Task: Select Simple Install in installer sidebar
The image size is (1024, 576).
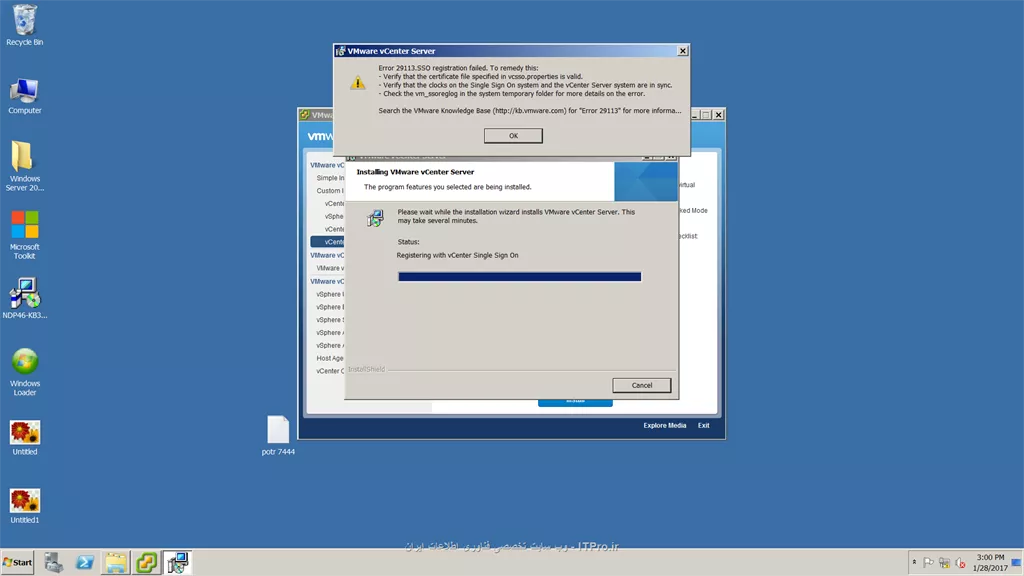Action: pyautogui.click(x=330, y=178)
